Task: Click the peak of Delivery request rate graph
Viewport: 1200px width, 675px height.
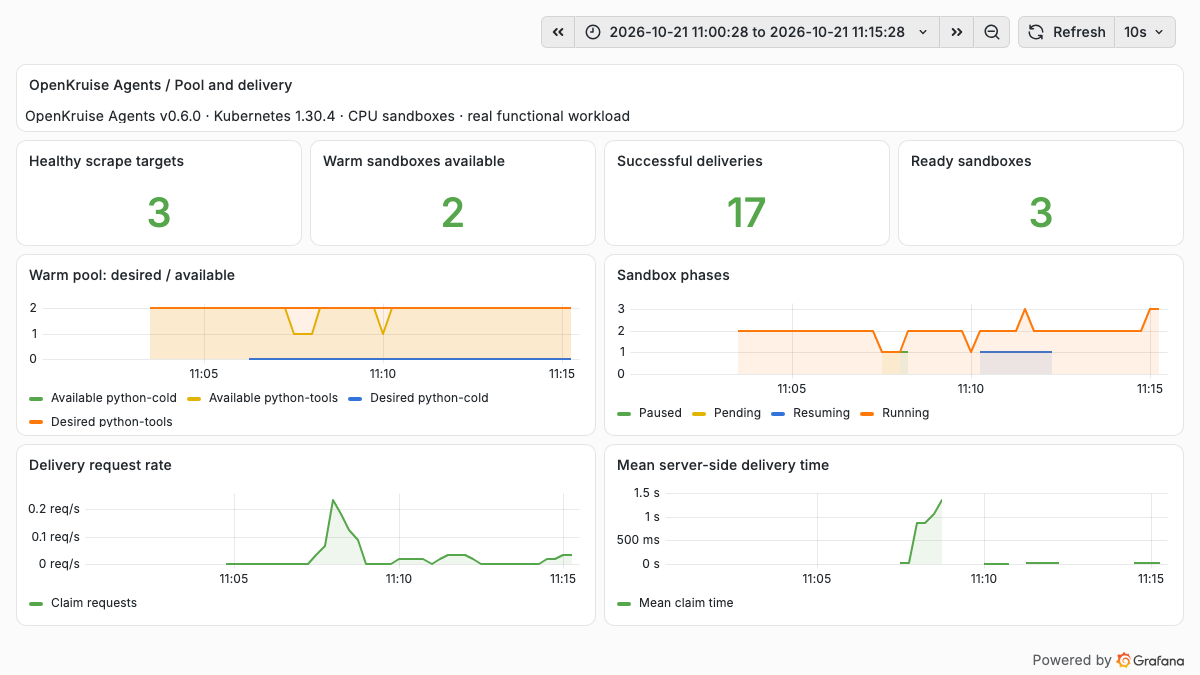Action: (333, 500)
